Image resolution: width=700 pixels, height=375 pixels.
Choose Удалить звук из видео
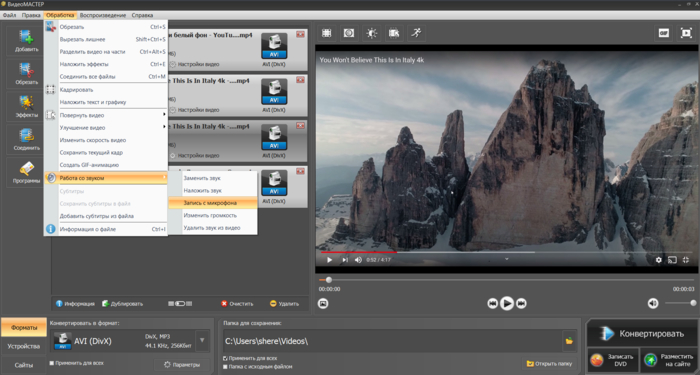[213, 228]
